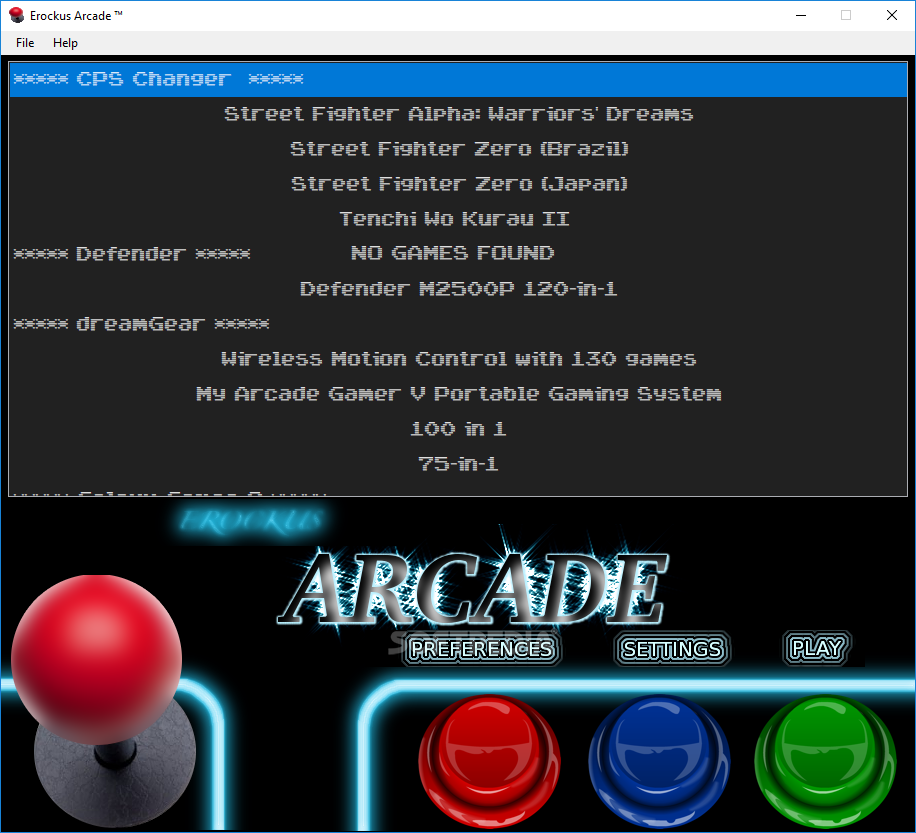Select Wireless Motion Control with 130 games
Image resolution: width=916 pixels, height=833 pixels.
point(458,359)
